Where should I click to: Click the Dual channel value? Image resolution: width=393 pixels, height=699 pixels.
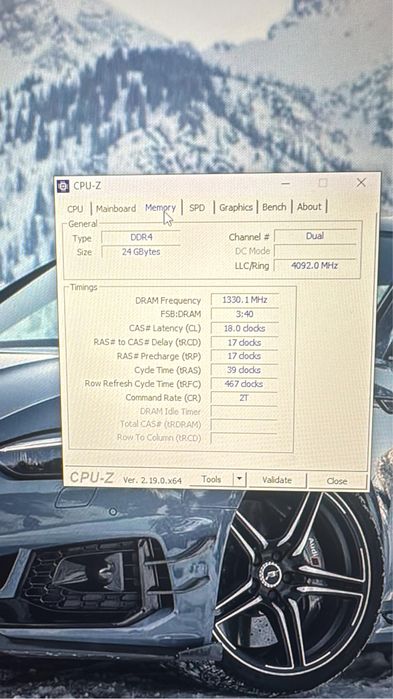pyautogui.click(x=315, y=236)
